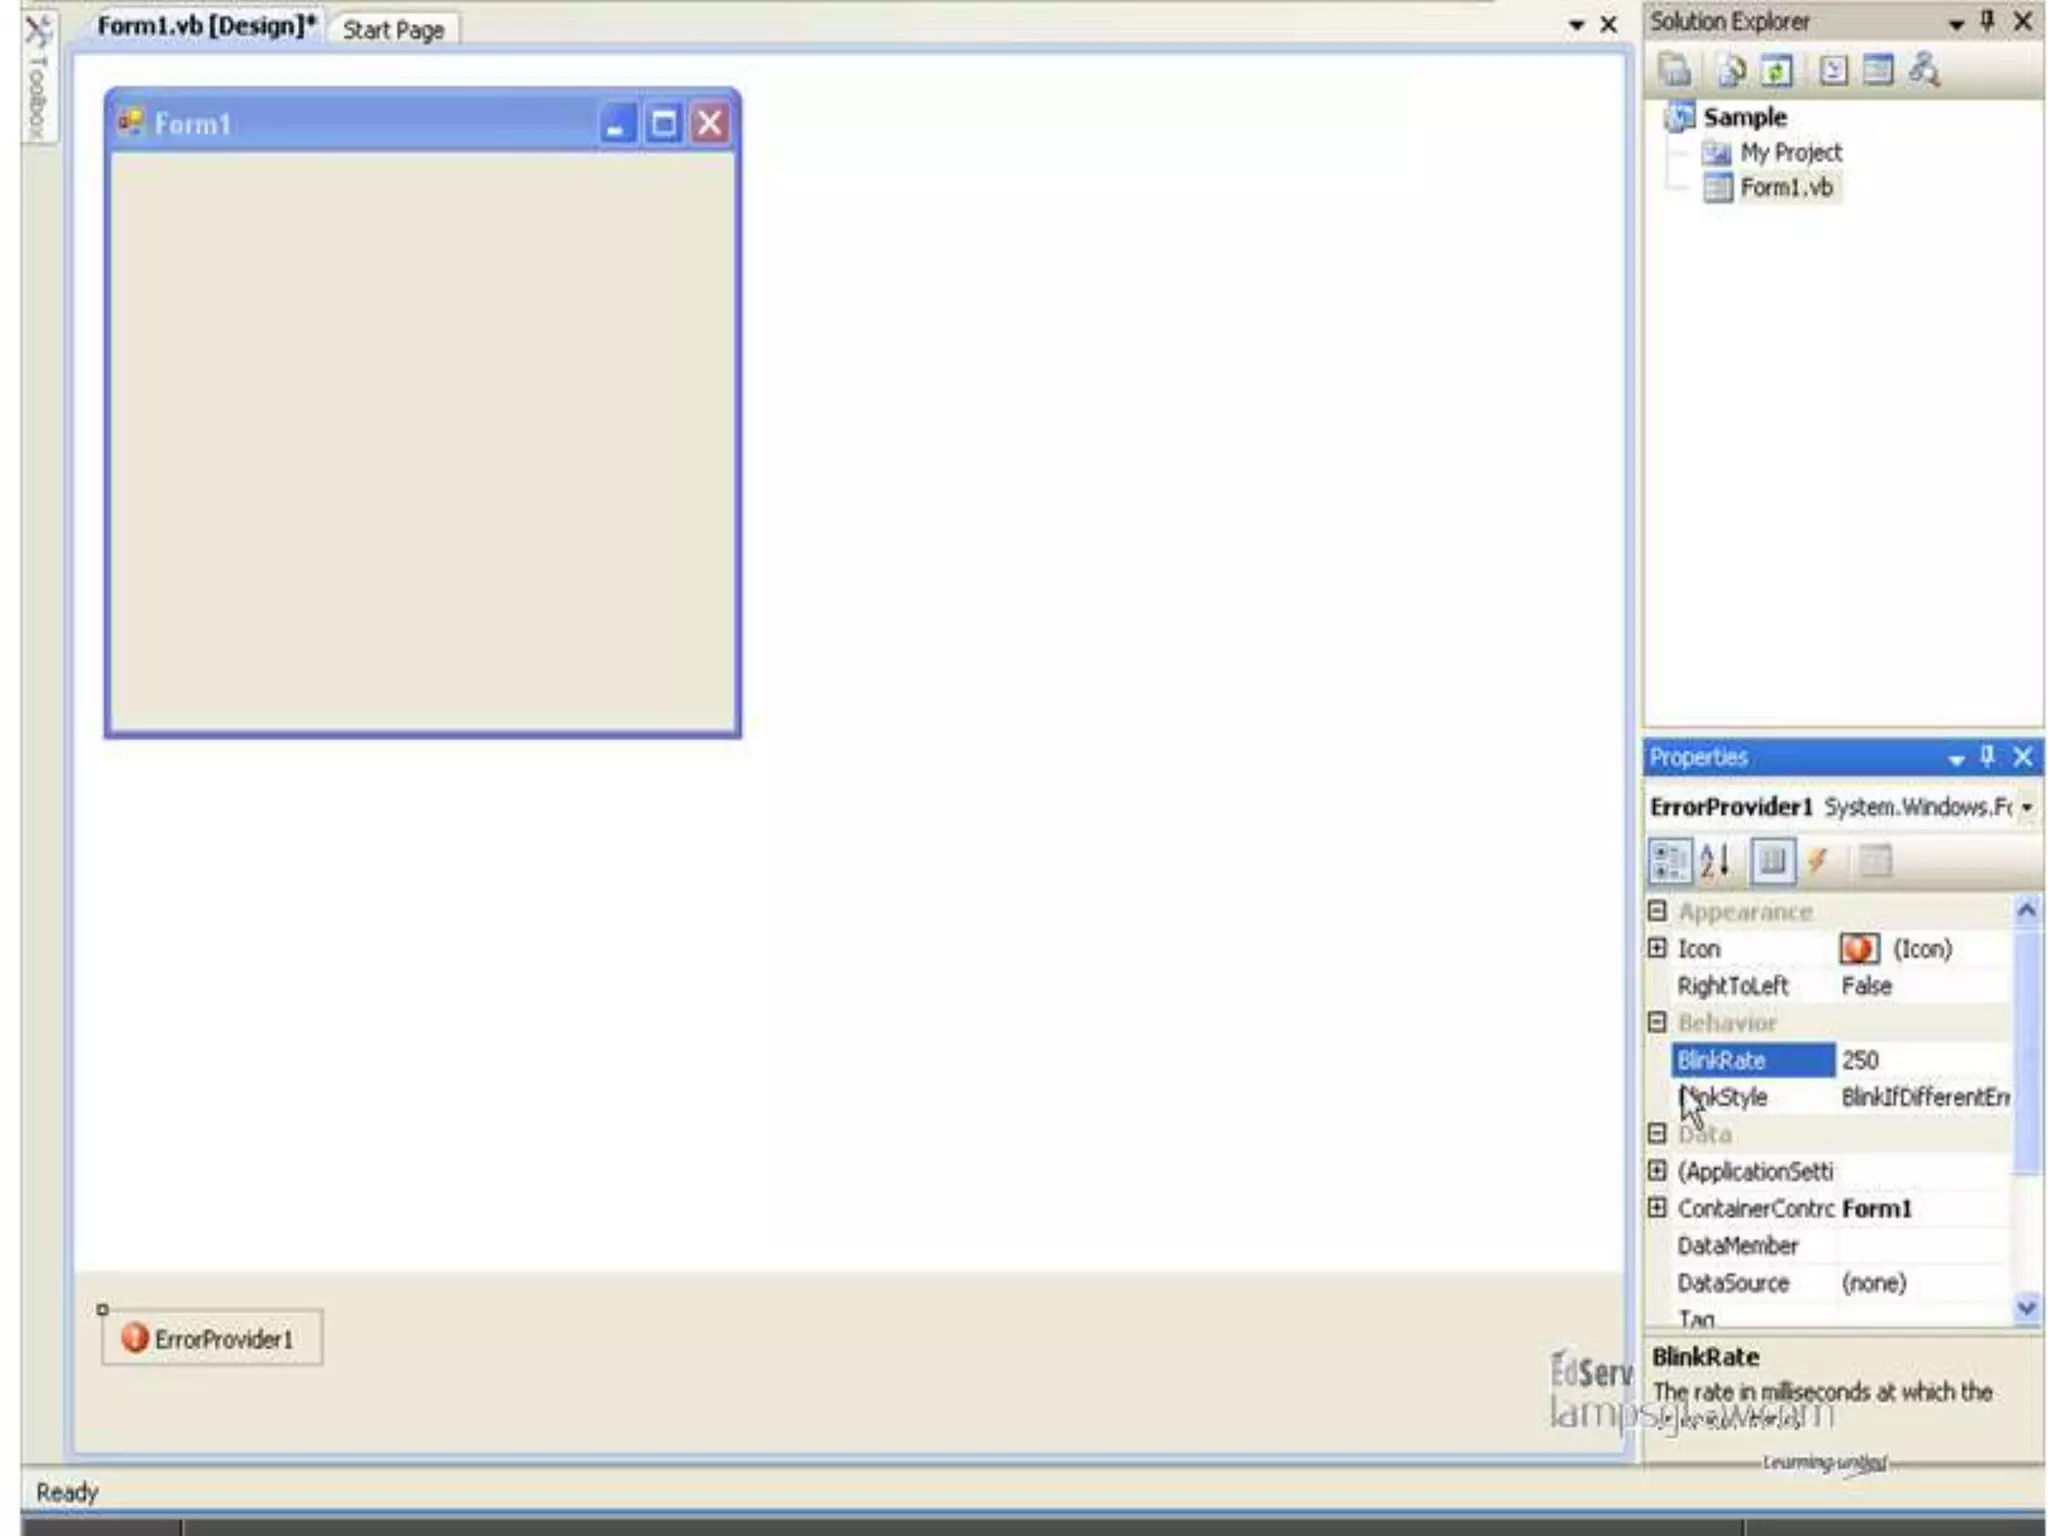Select My Project in Solution Explorer
The image size is (2048, 1536).
pos(1790,153)
